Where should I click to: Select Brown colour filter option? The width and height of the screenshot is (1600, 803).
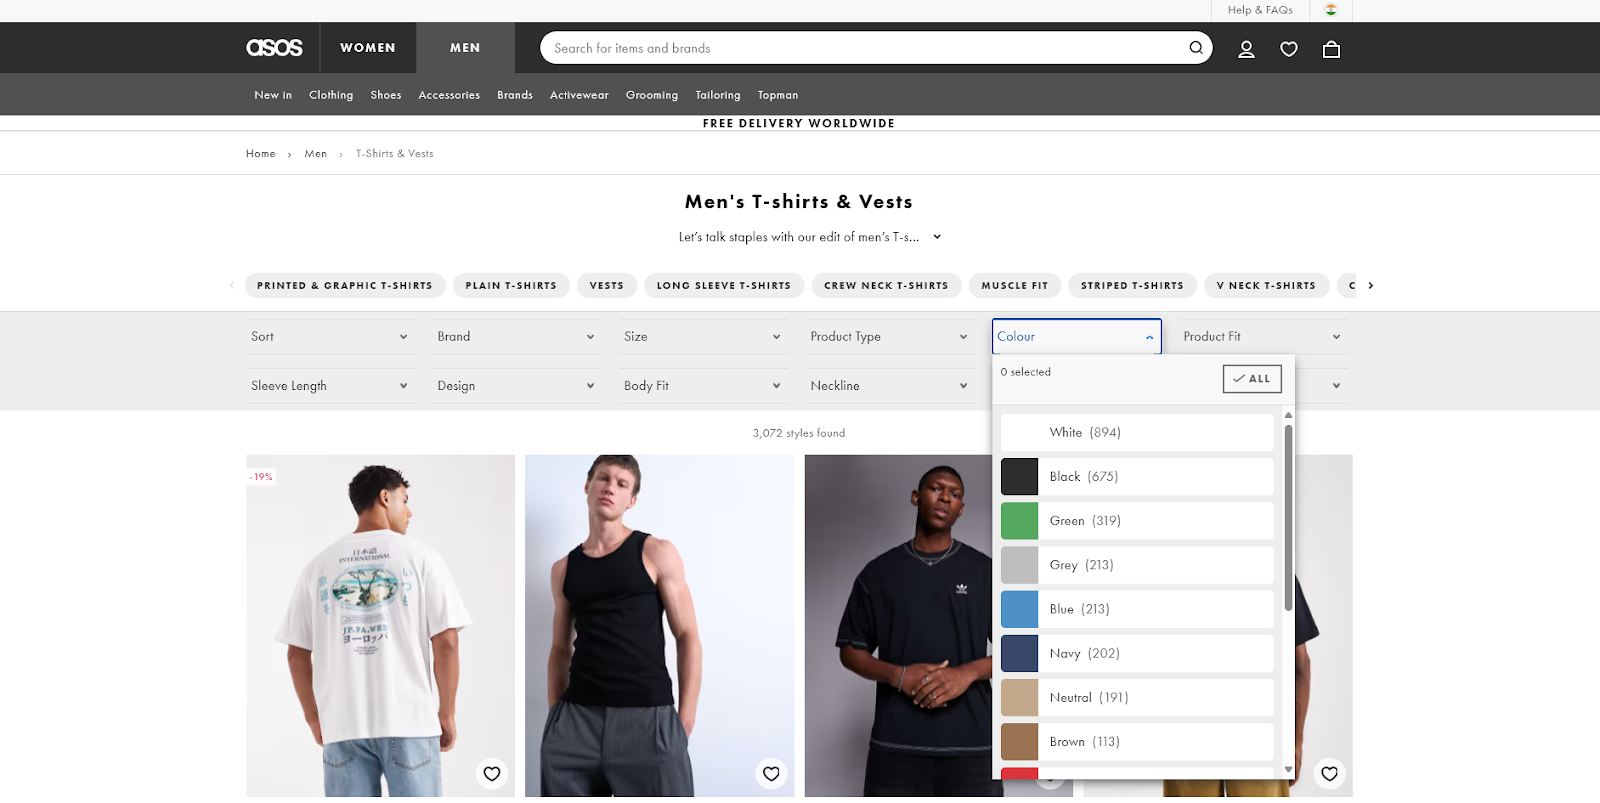tap(1137, 742)
